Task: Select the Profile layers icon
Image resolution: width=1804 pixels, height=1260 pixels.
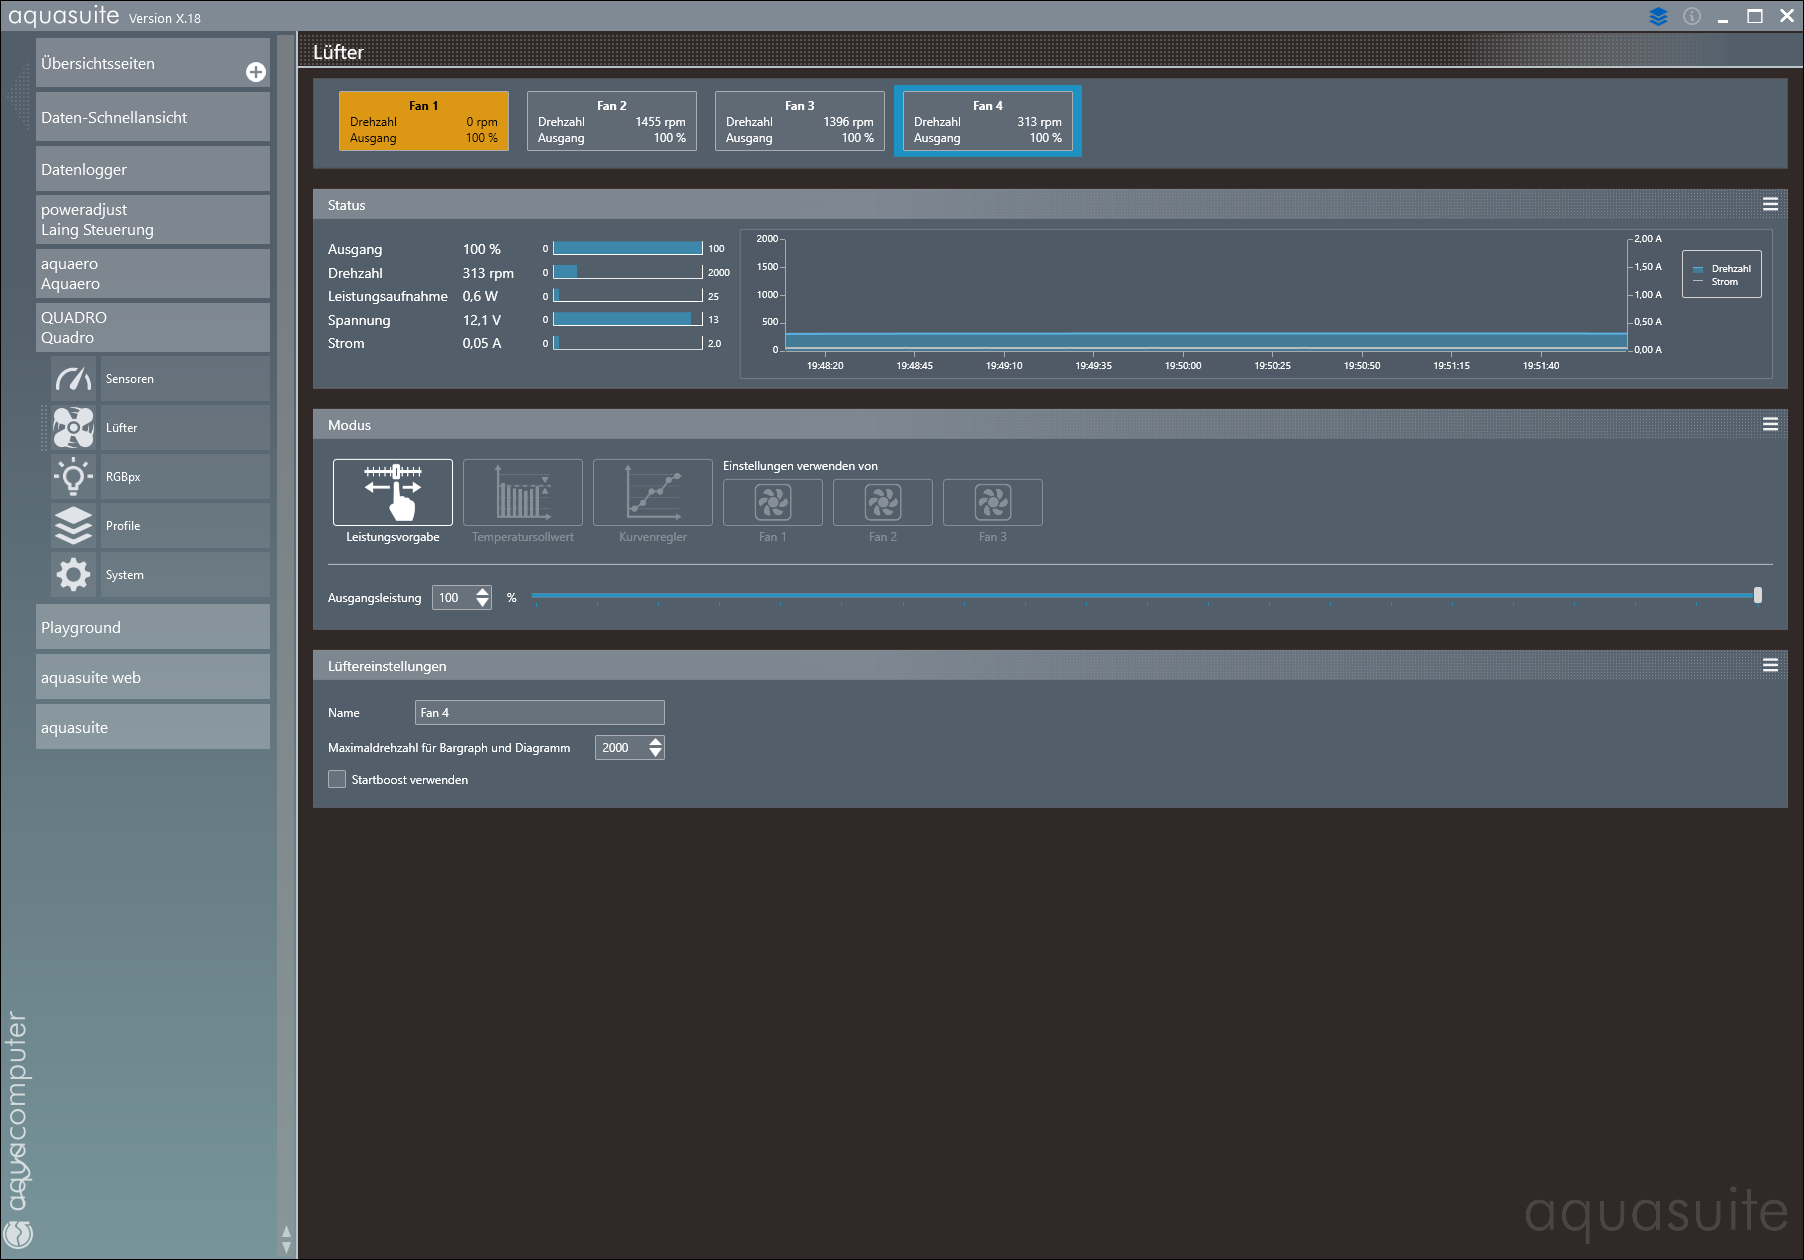Action: pyautogui.click(x=73, y=526)
